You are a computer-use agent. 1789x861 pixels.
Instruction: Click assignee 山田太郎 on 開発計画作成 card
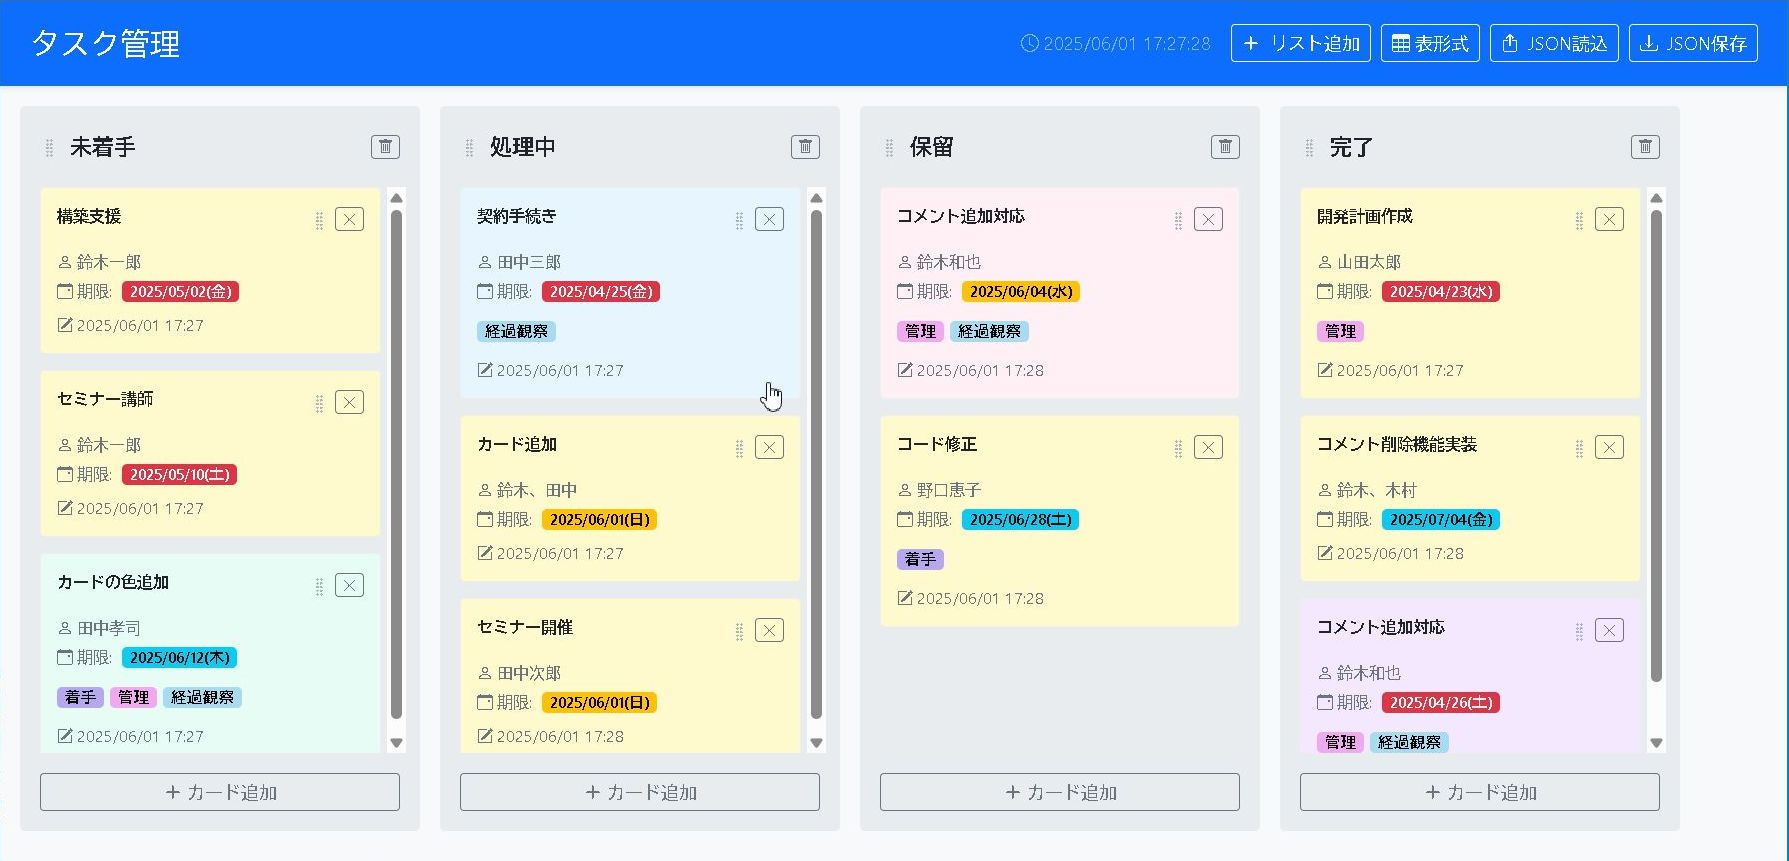[1369, 262]
